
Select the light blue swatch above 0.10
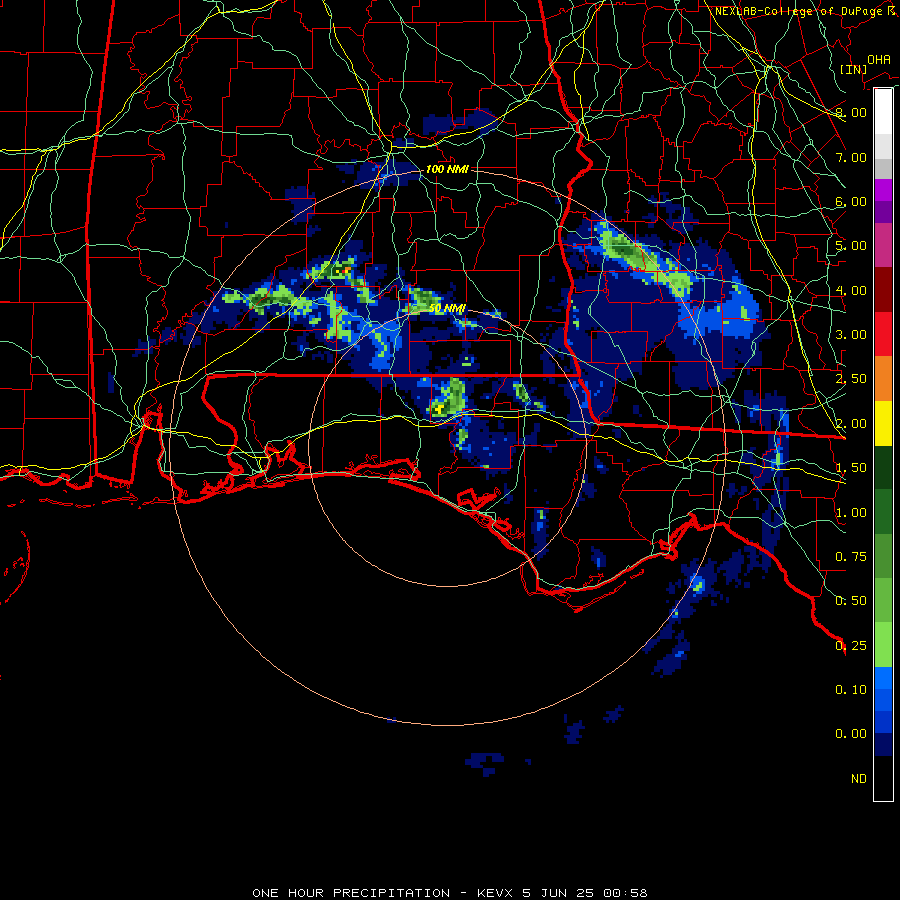tap(883, 678)
